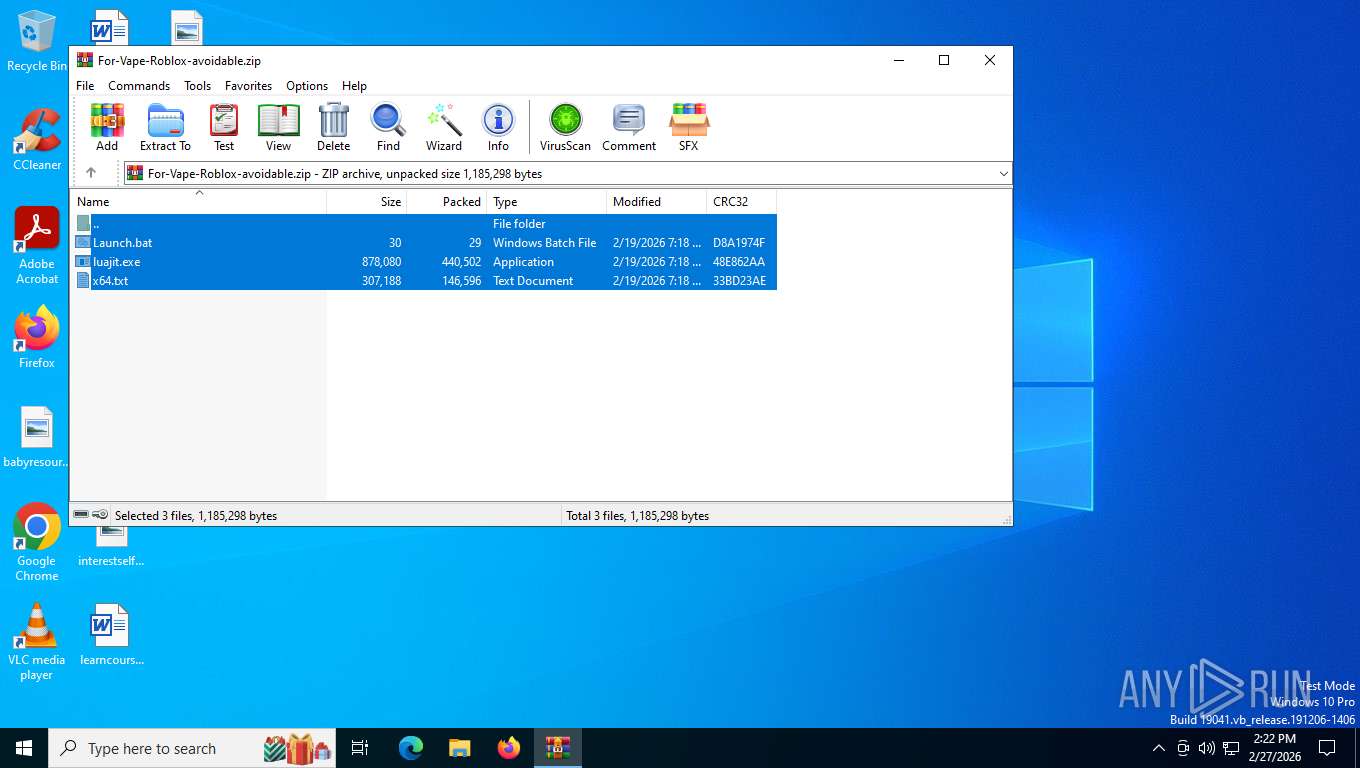Select the Launch.bat file row
The height and width of the screenshot is (768, 1360).
click(x=424, y=243)
